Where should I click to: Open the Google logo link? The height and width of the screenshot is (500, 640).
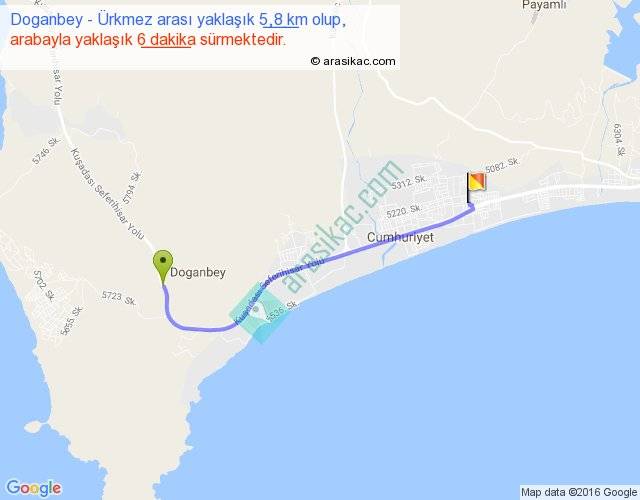pos(34,488)
